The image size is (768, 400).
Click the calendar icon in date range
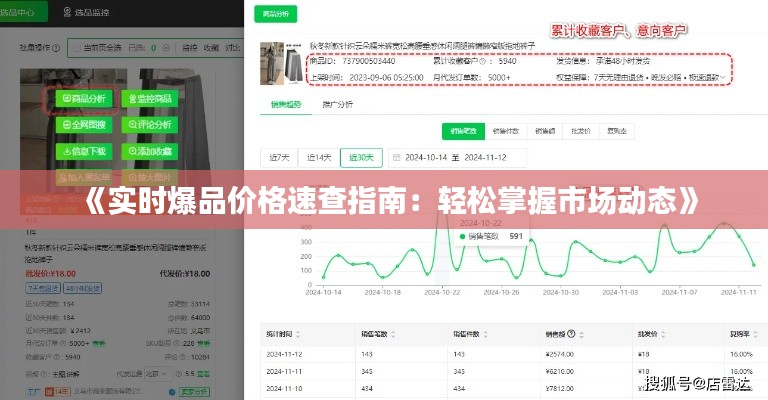pyautogui.click(x=395, y=158)
